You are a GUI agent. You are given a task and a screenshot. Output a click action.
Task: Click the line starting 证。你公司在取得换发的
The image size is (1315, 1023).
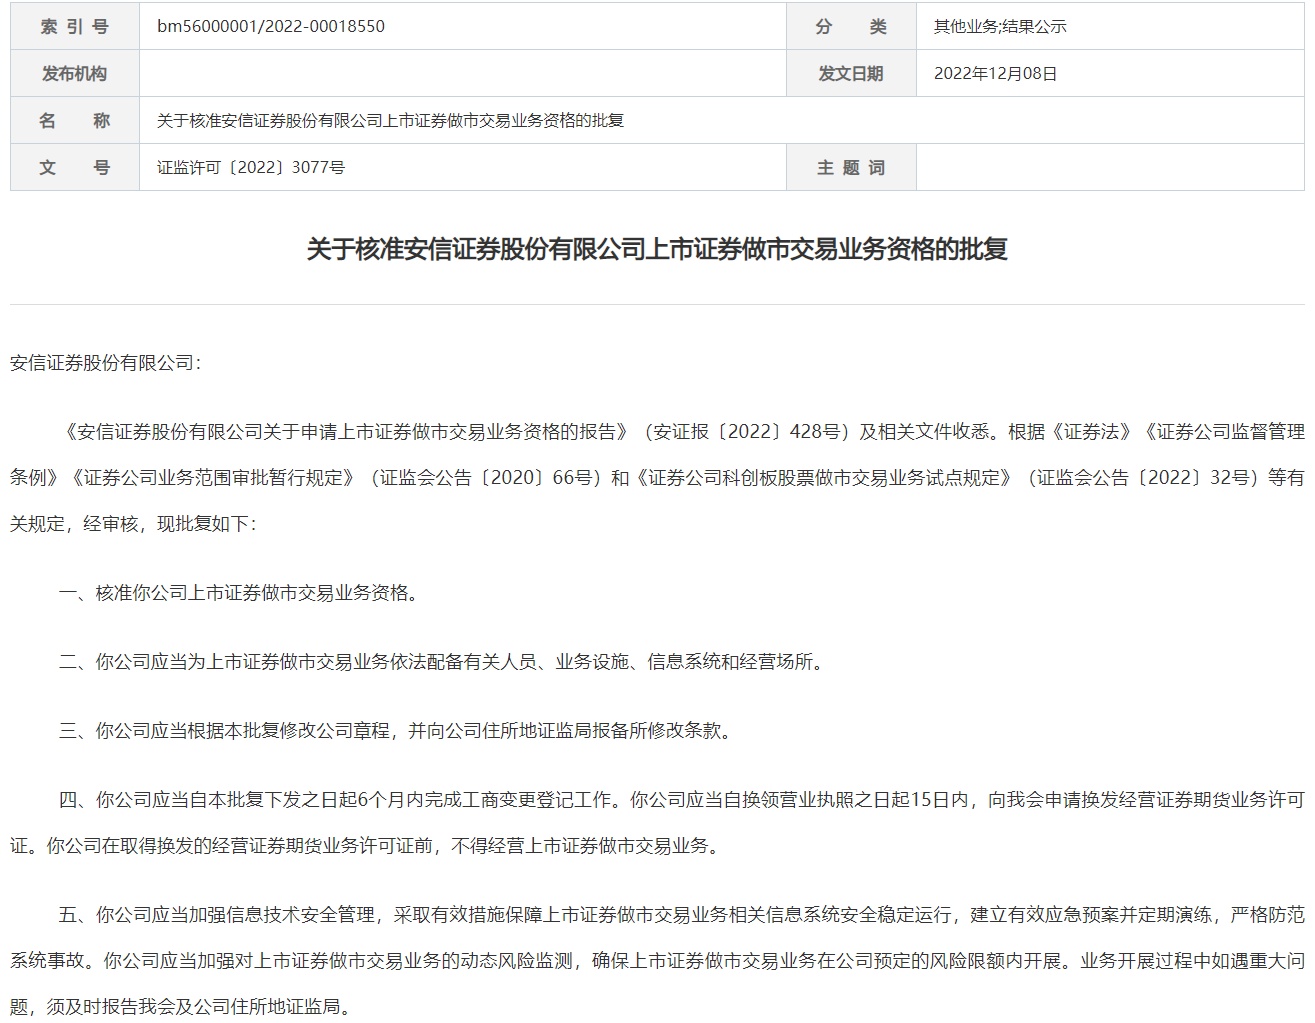[x=364, y=846]
